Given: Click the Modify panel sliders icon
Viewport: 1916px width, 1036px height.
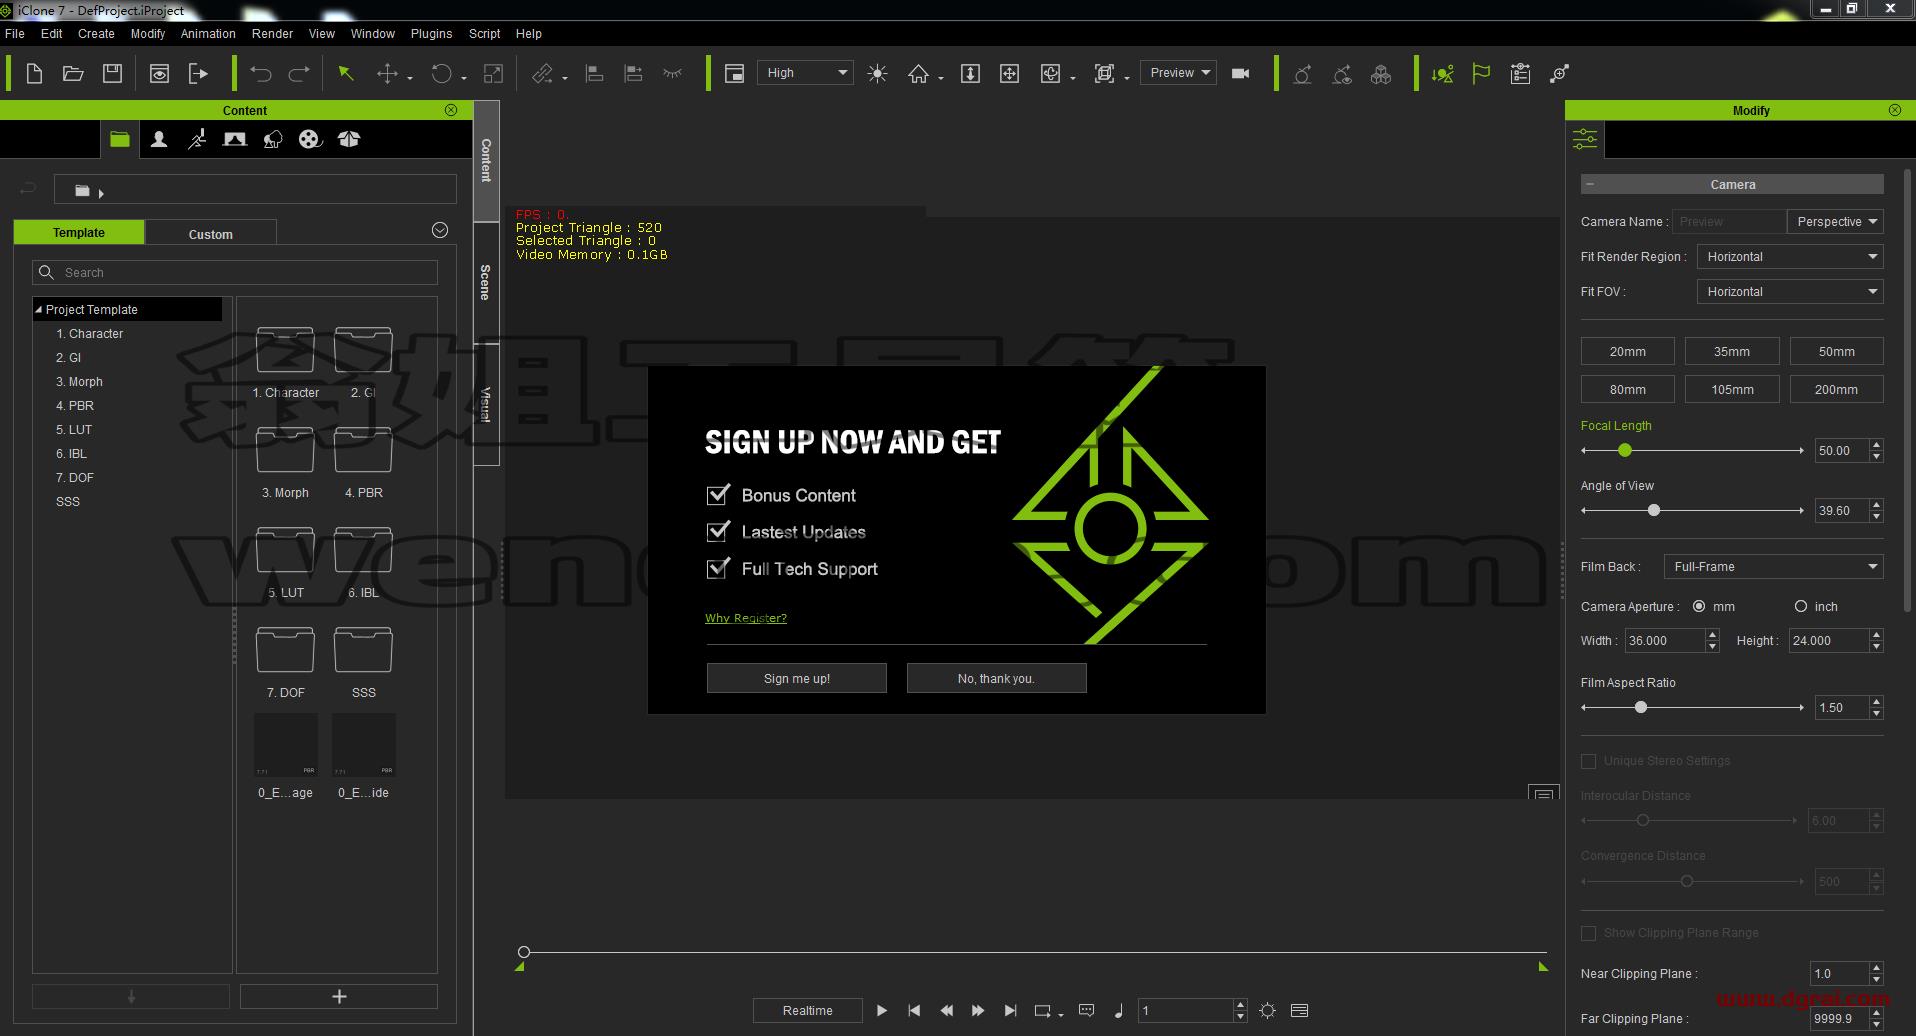Looking at the screenshot, I should tap(1585, 139).
